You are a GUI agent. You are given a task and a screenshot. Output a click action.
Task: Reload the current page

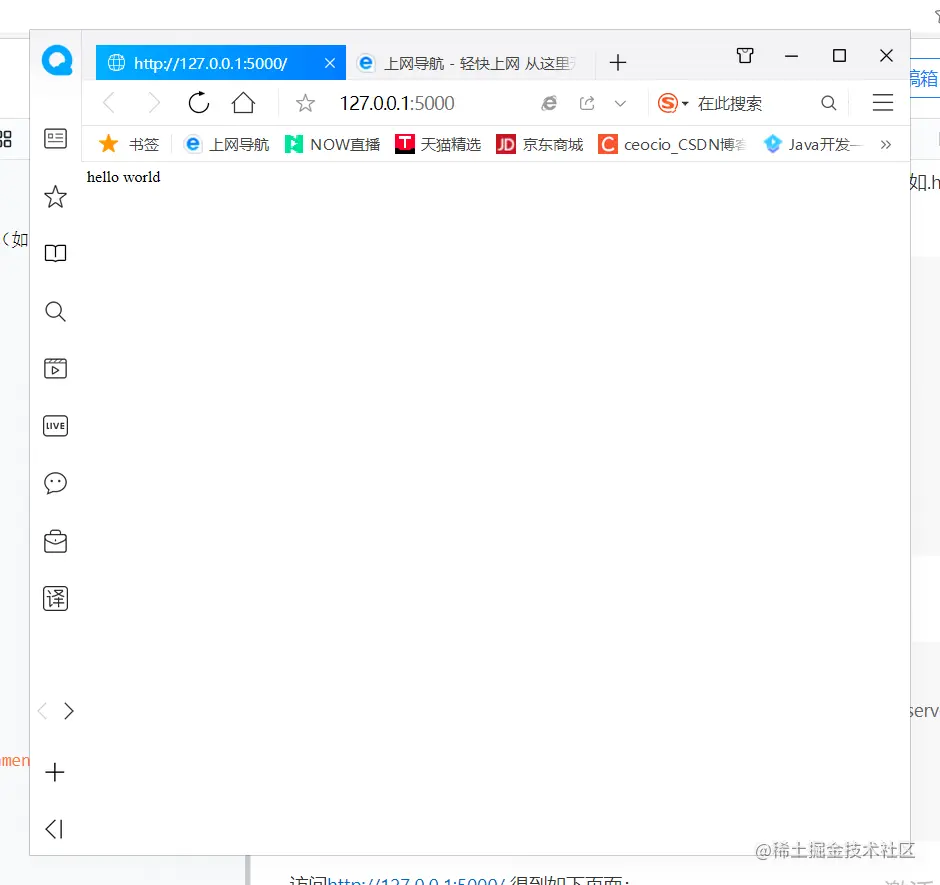199,103
